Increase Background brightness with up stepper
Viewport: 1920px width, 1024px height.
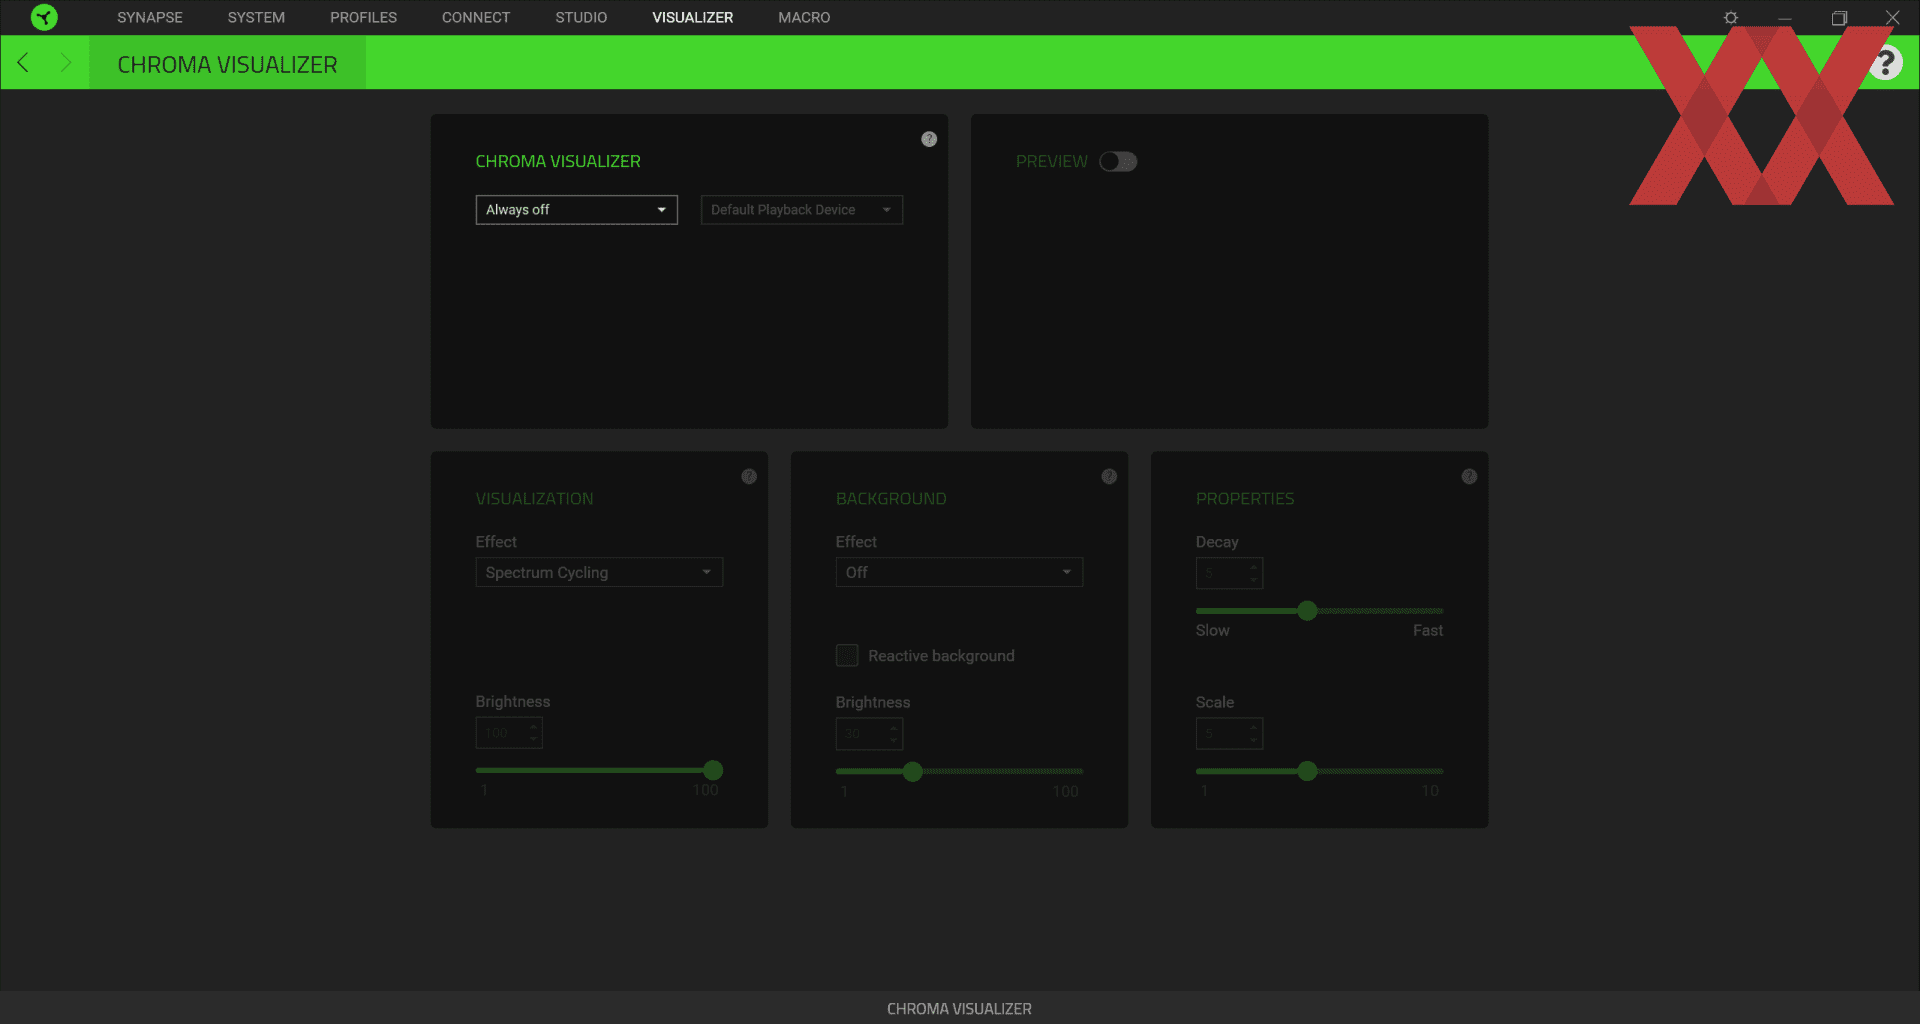click(893, 727)
